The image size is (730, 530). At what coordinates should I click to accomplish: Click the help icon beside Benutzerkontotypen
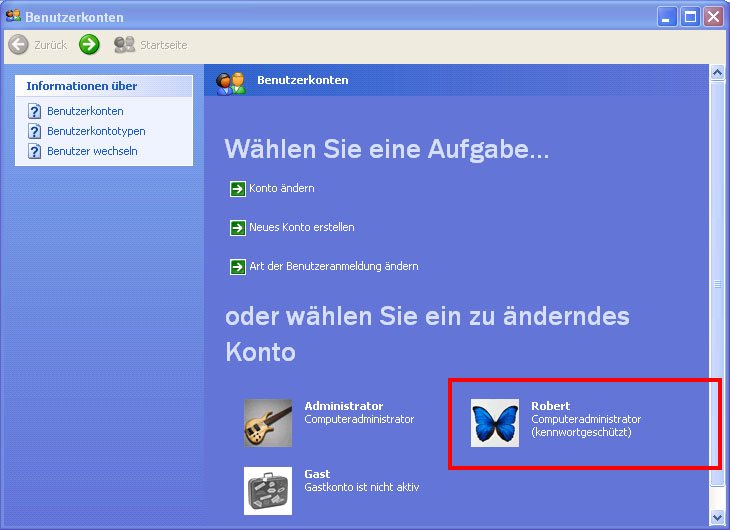coord(35,131)
